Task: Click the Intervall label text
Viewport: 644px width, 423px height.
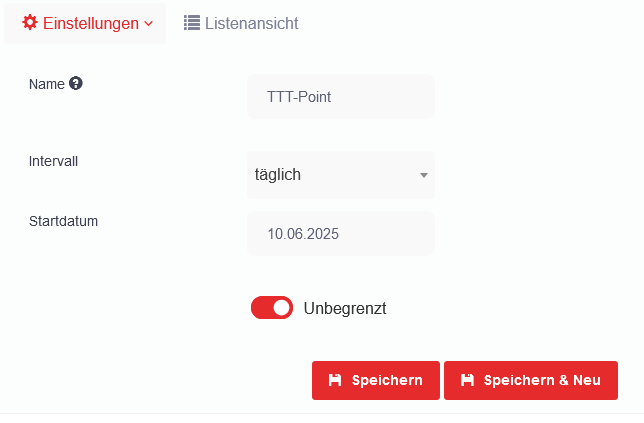Action: point(54,160)
